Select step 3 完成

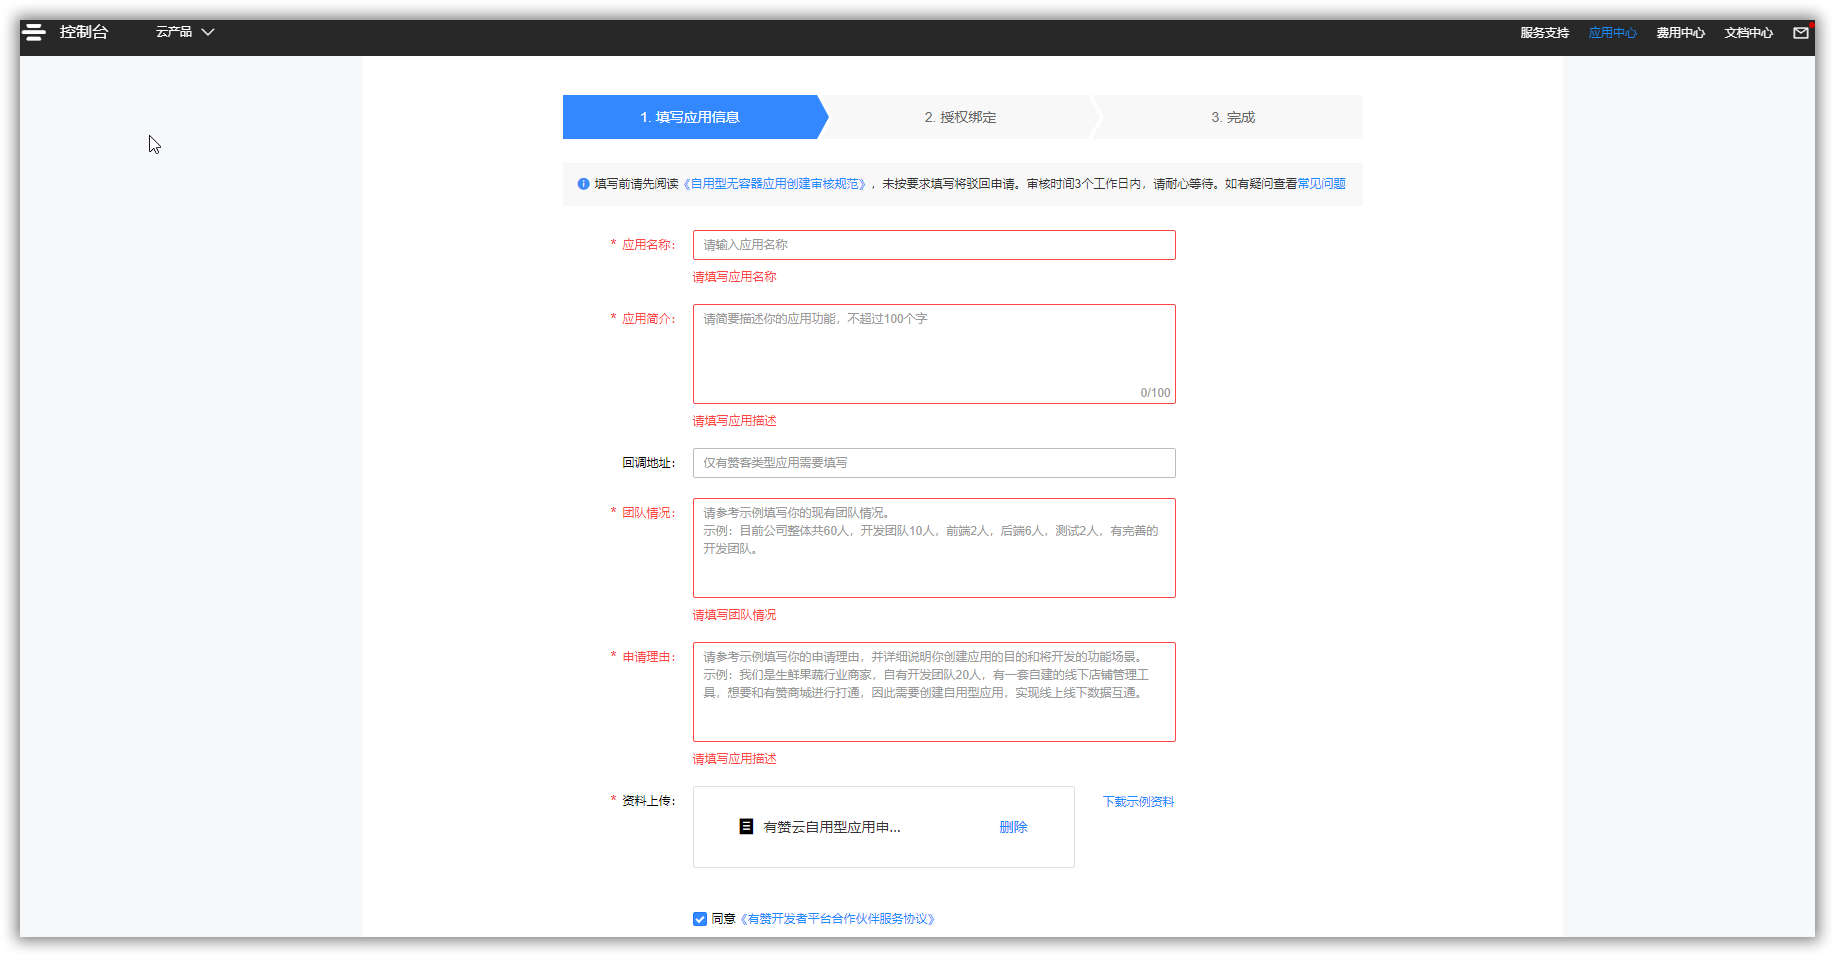(x=1232, y=117)
